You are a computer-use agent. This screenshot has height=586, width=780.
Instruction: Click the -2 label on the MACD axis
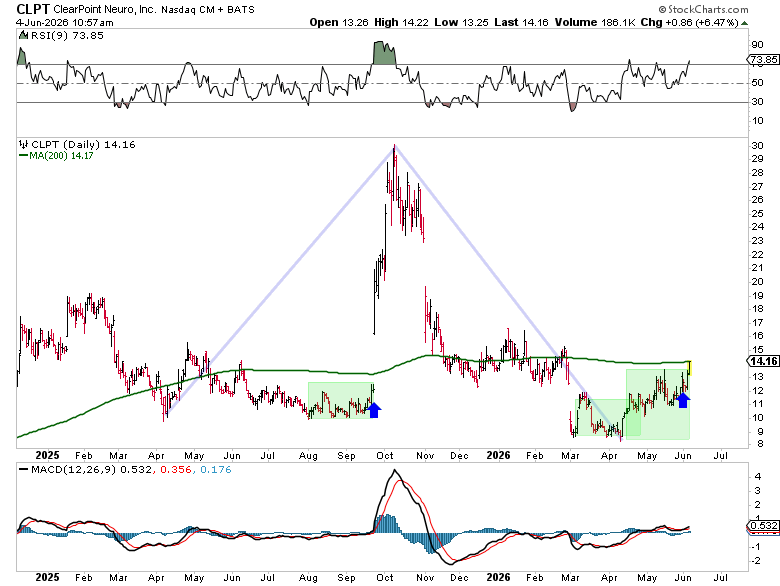coord(756,561)
